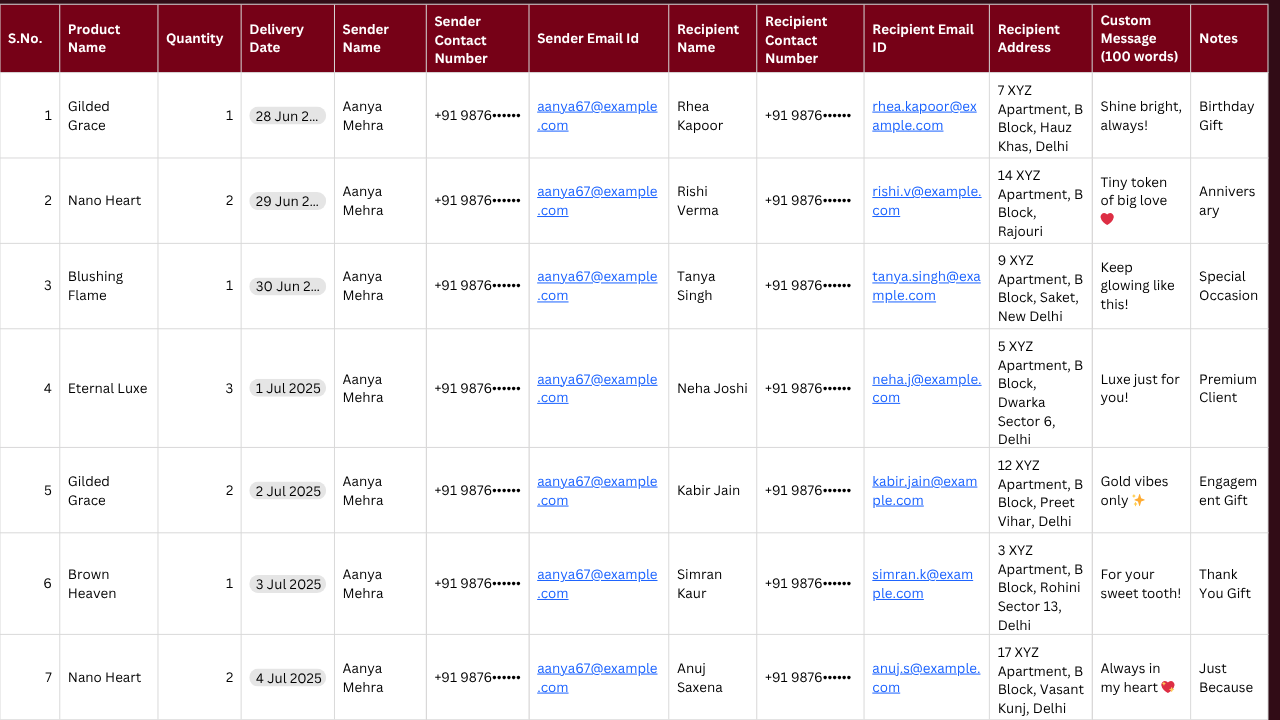
Task: Select the Neha Joshi recipient cell
Action: [x=712, y=388]
